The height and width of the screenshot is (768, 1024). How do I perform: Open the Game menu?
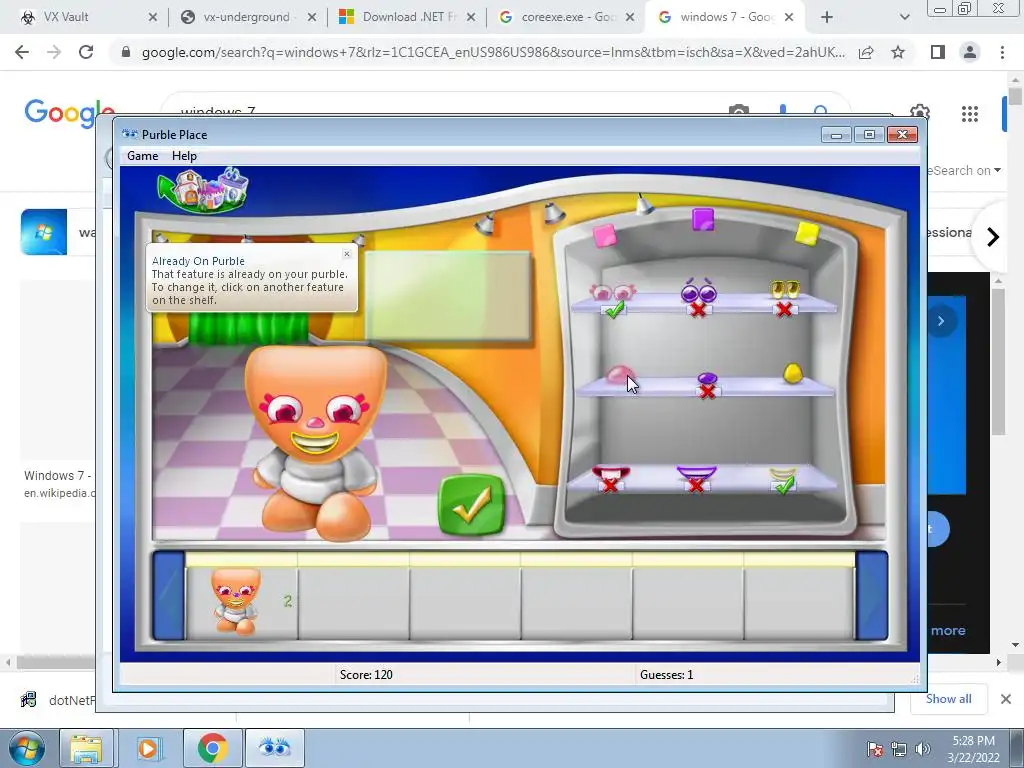coord(142,155)
